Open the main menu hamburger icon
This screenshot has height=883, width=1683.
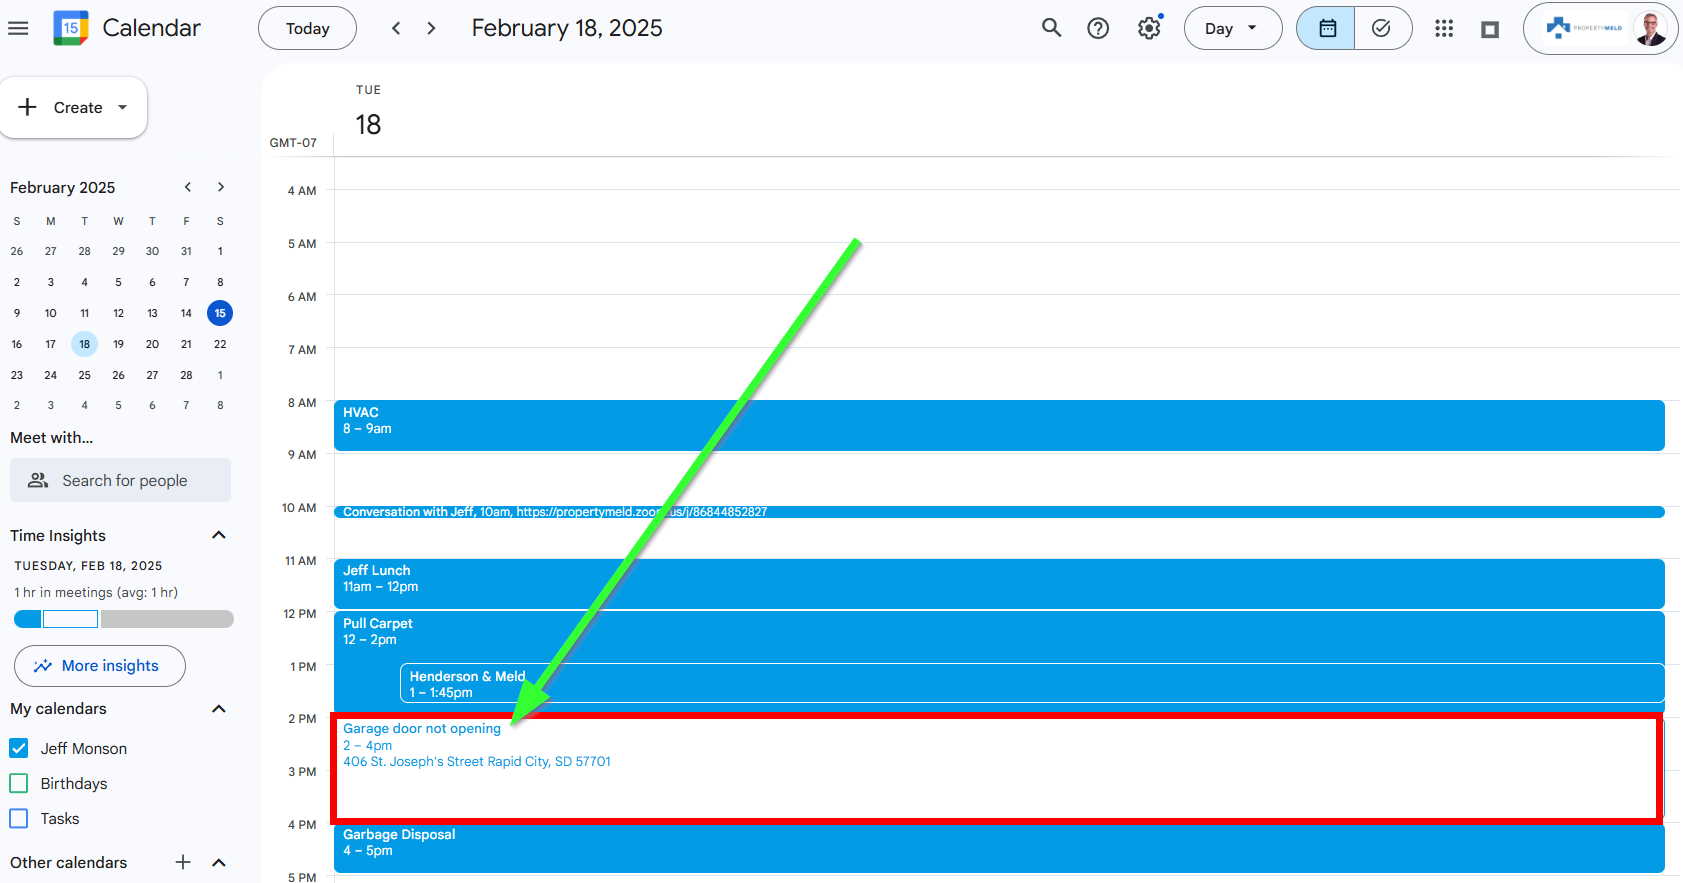coord(18,28)
